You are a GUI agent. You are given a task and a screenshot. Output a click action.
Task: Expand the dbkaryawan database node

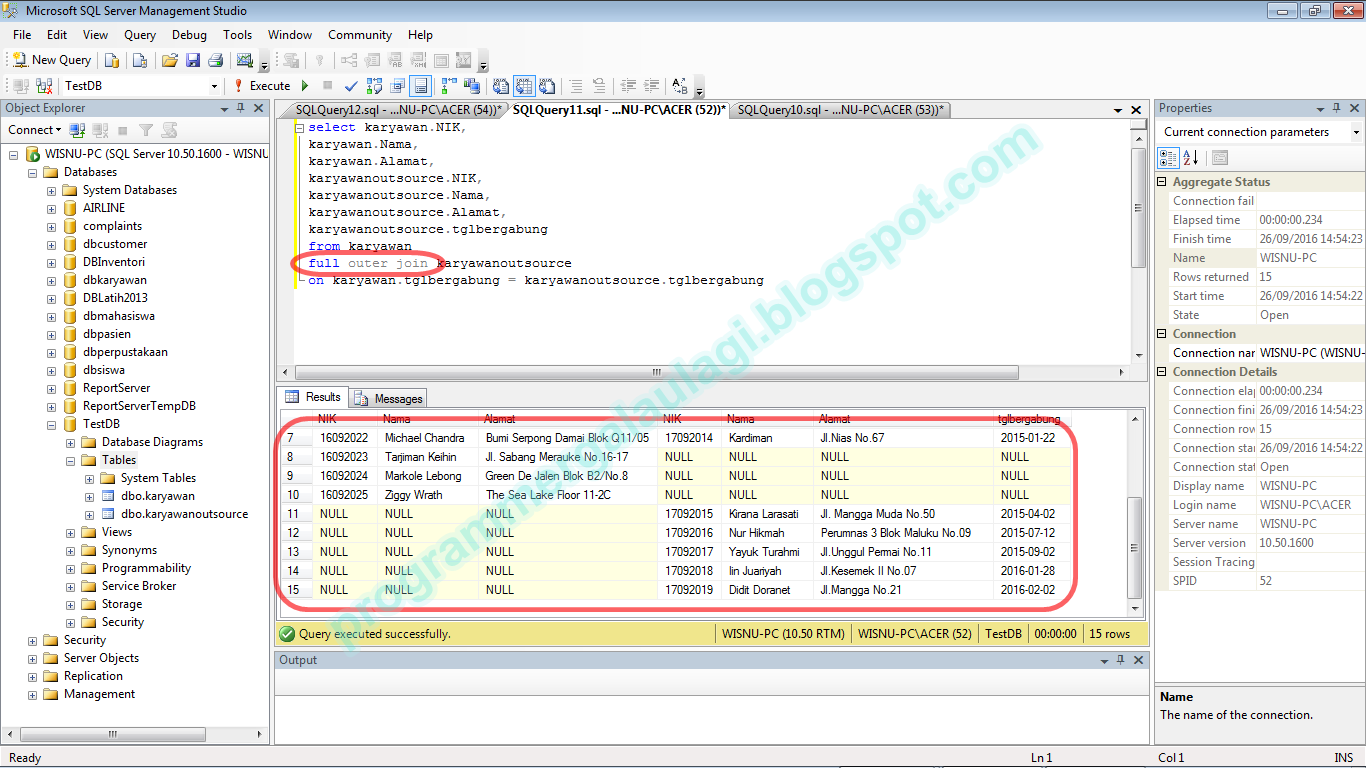[50, 280]
